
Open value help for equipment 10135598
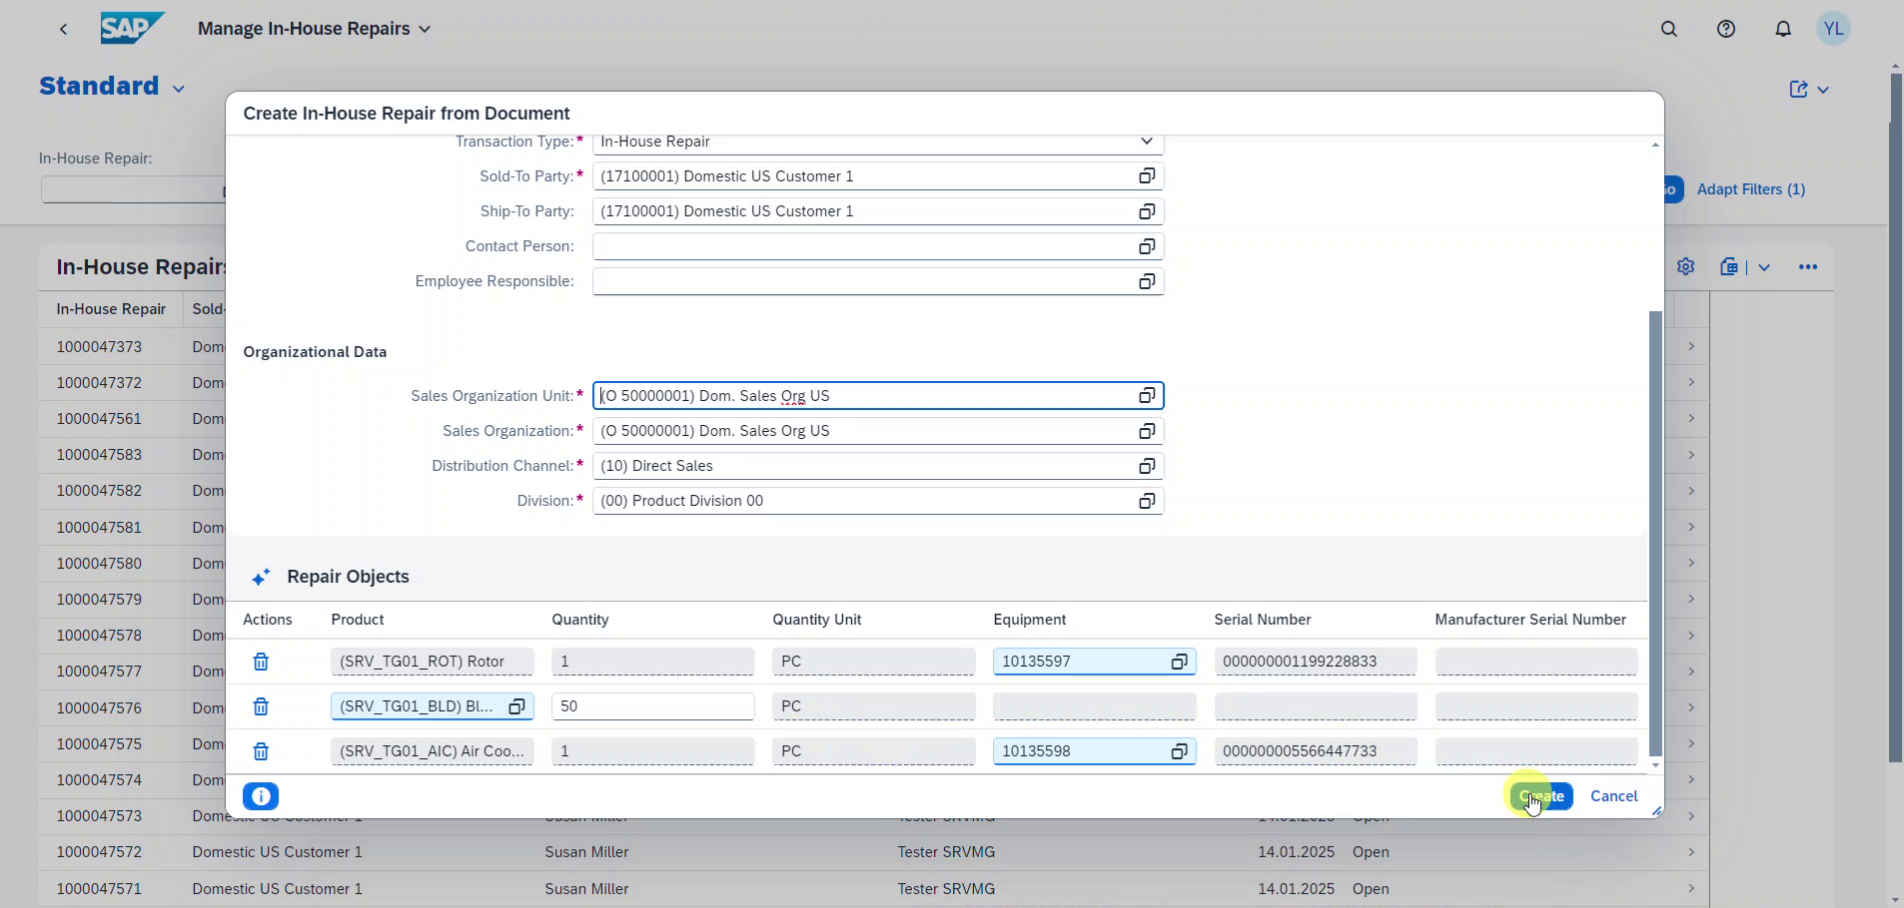(1180, 751)
